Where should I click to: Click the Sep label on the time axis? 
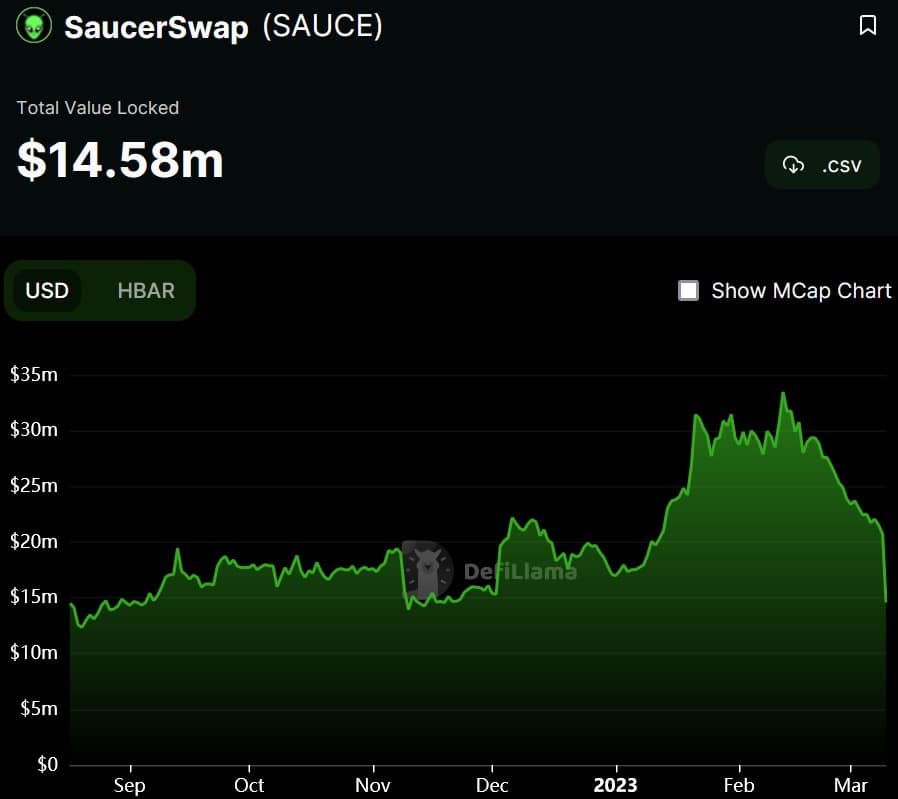129,785
